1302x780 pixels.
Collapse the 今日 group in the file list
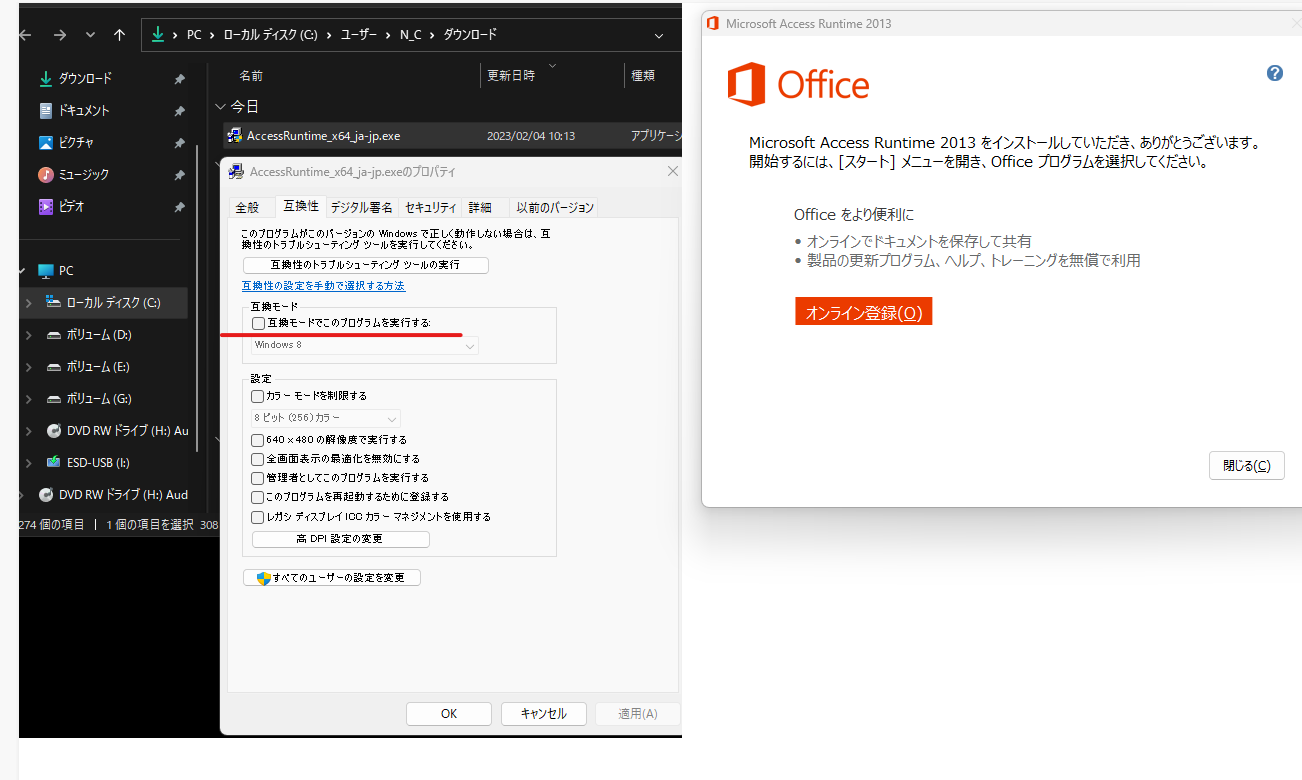coord(221,106)
